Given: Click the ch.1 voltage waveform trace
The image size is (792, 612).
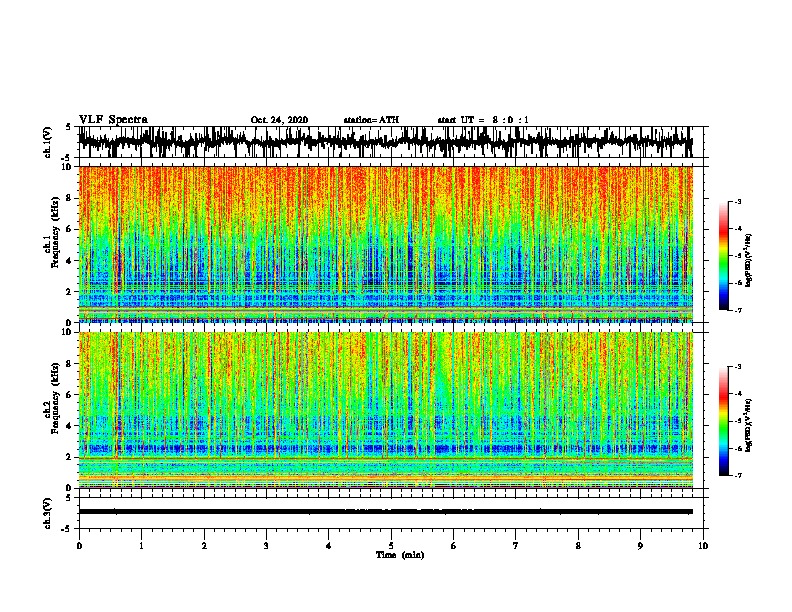Looking at the screenshot, I should 385,142.
